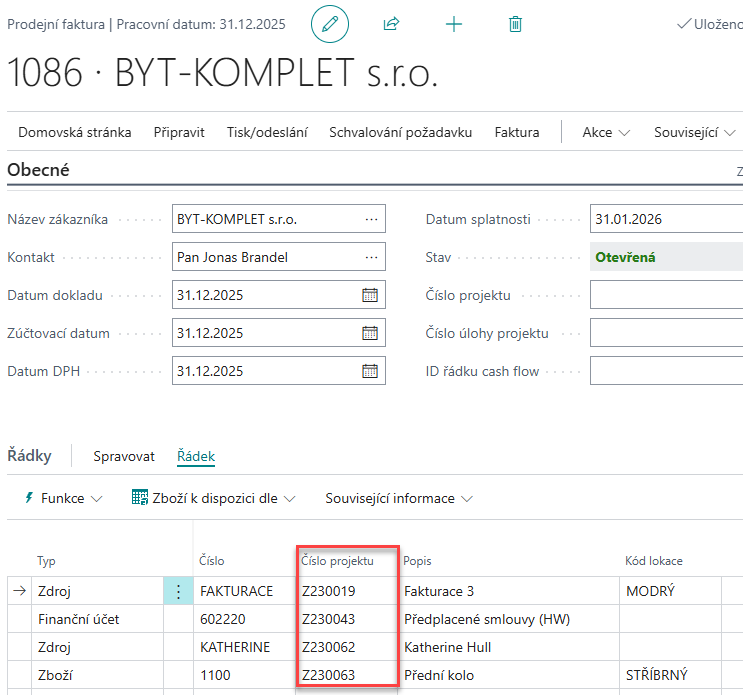Click three-dot row menu on FAKTURACE line
This screenshot has width=743, height=695.
click(178, 591)
